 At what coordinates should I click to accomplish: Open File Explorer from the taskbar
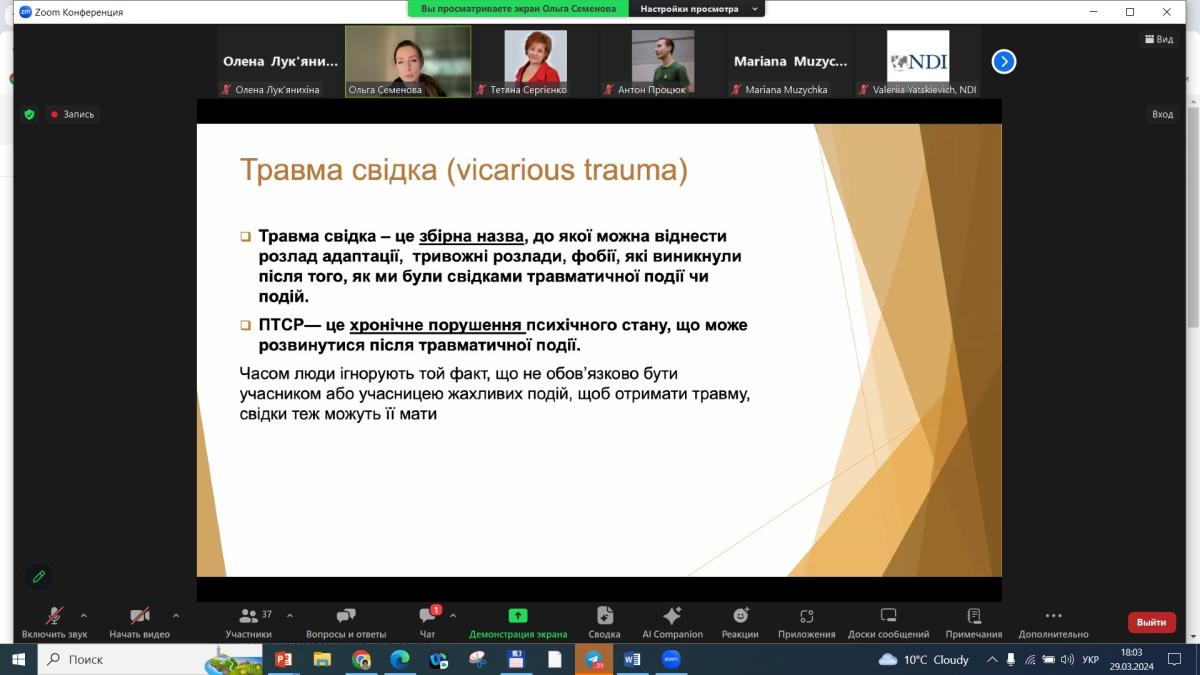pyautogui.click(x=322, y=659)
